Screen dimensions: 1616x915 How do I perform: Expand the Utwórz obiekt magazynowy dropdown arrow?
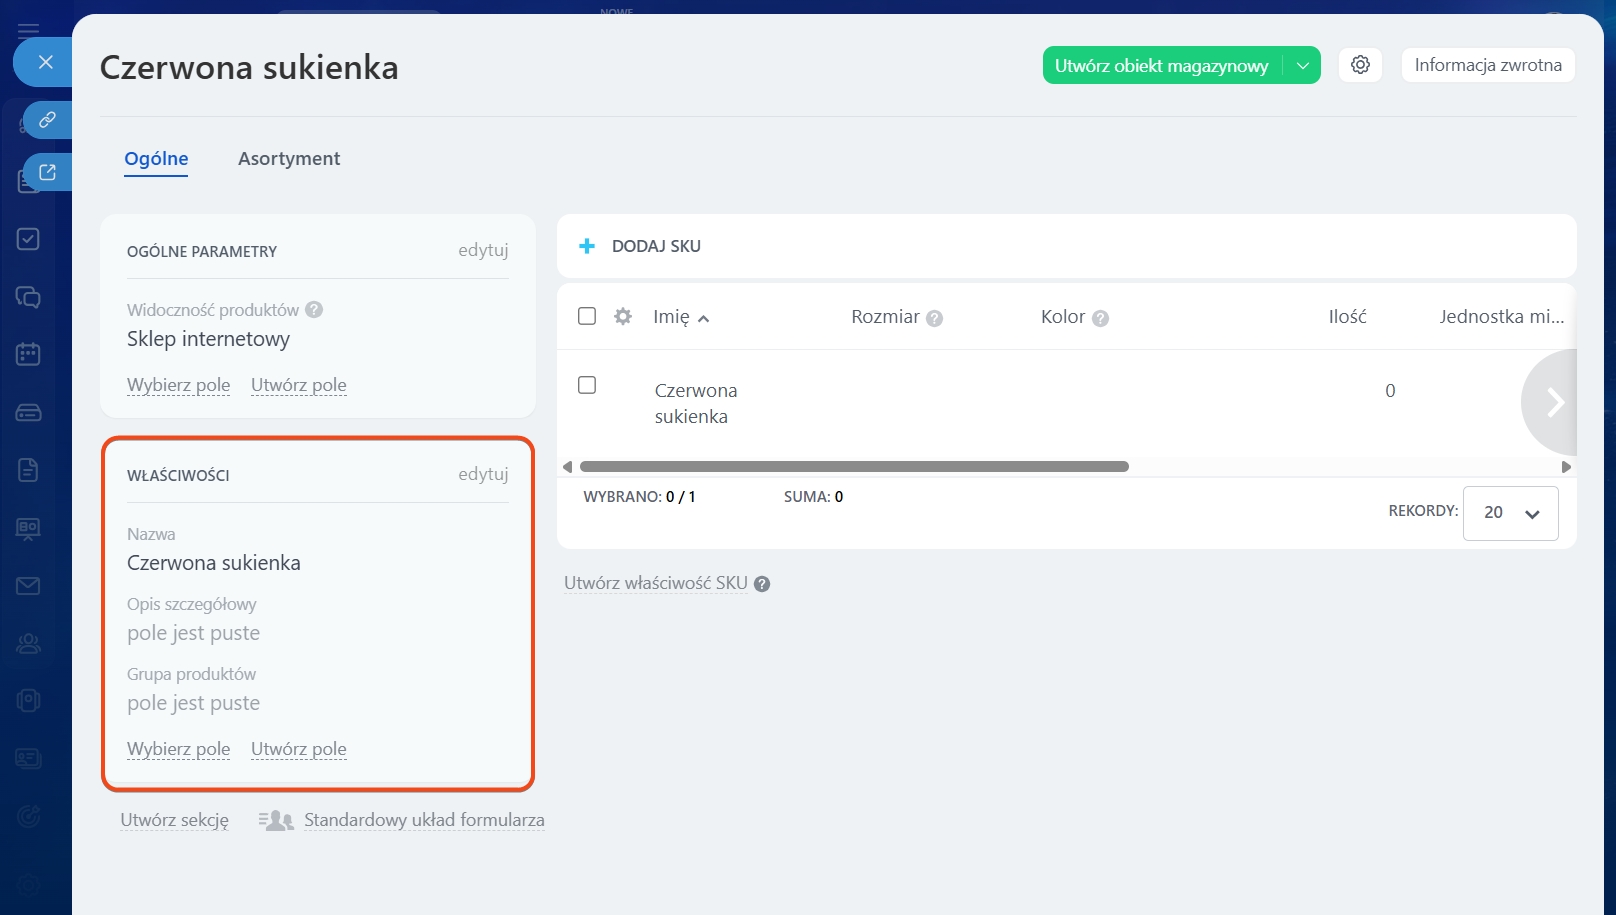pos(1302,66)
